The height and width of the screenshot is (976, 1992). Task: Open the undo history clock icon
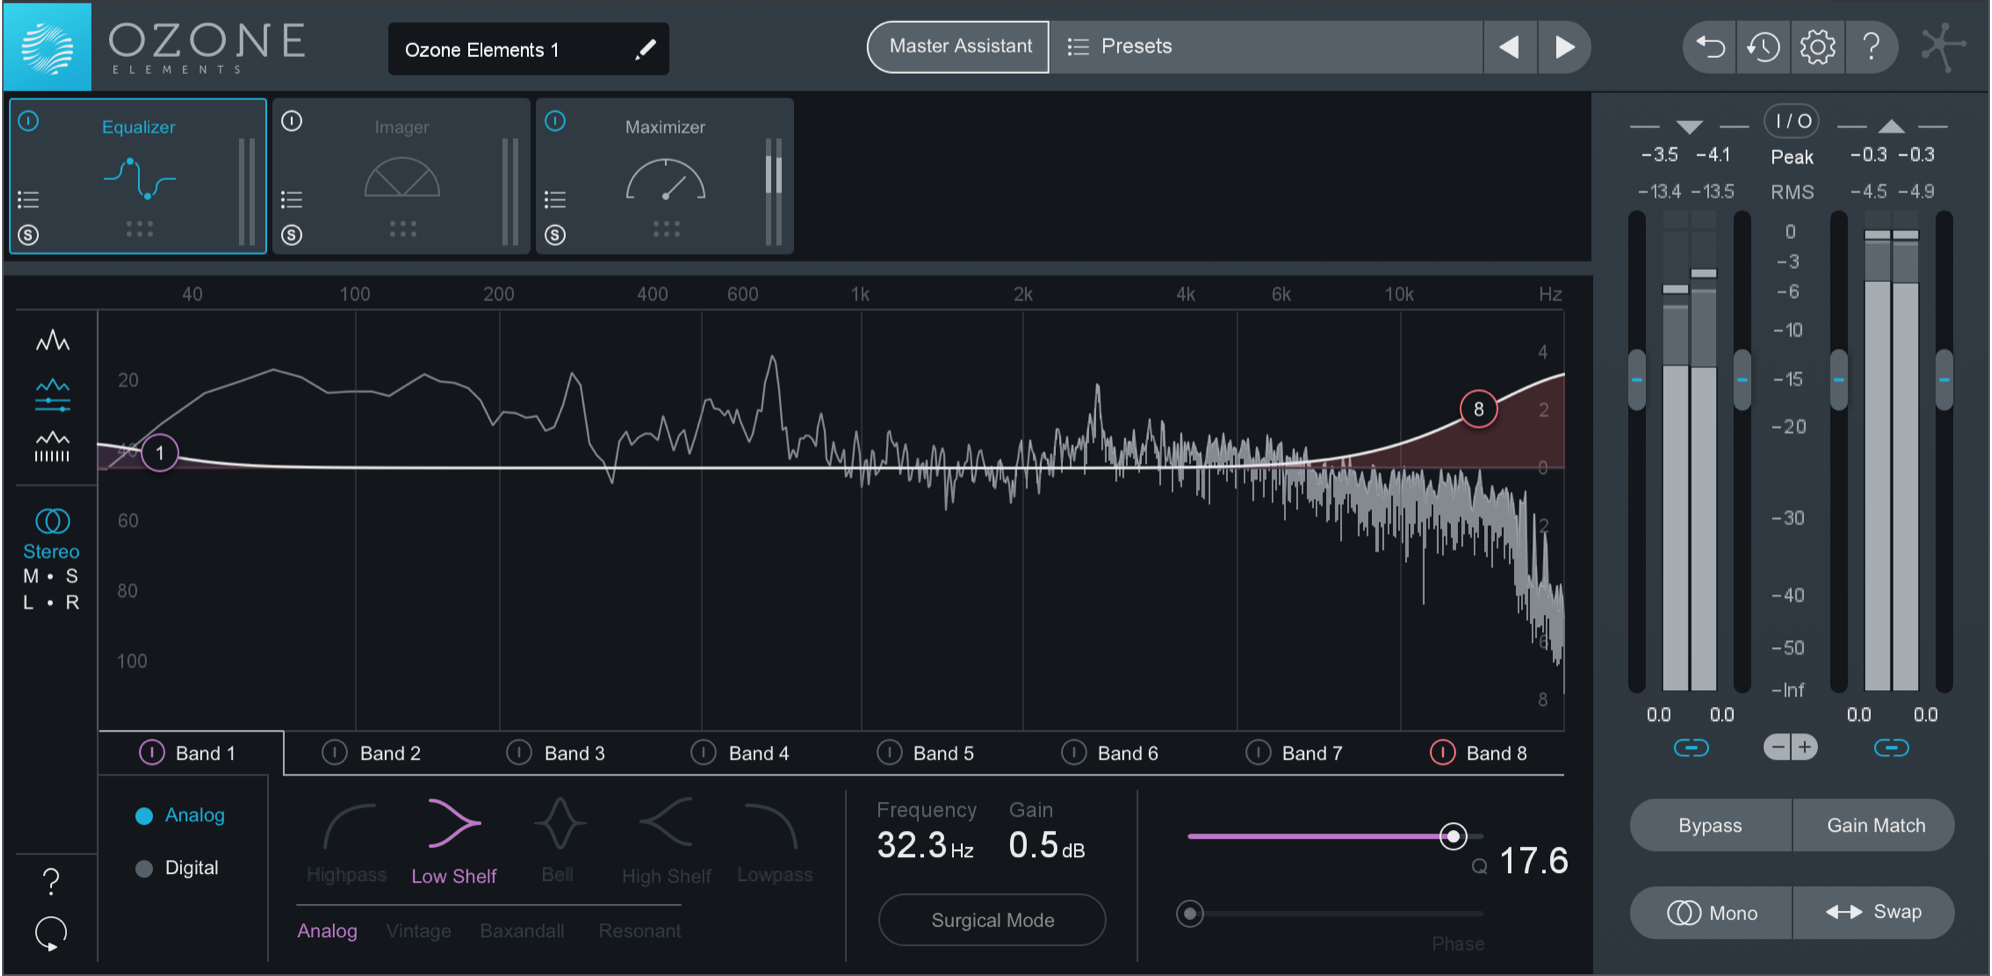[x=1763, y=47]
